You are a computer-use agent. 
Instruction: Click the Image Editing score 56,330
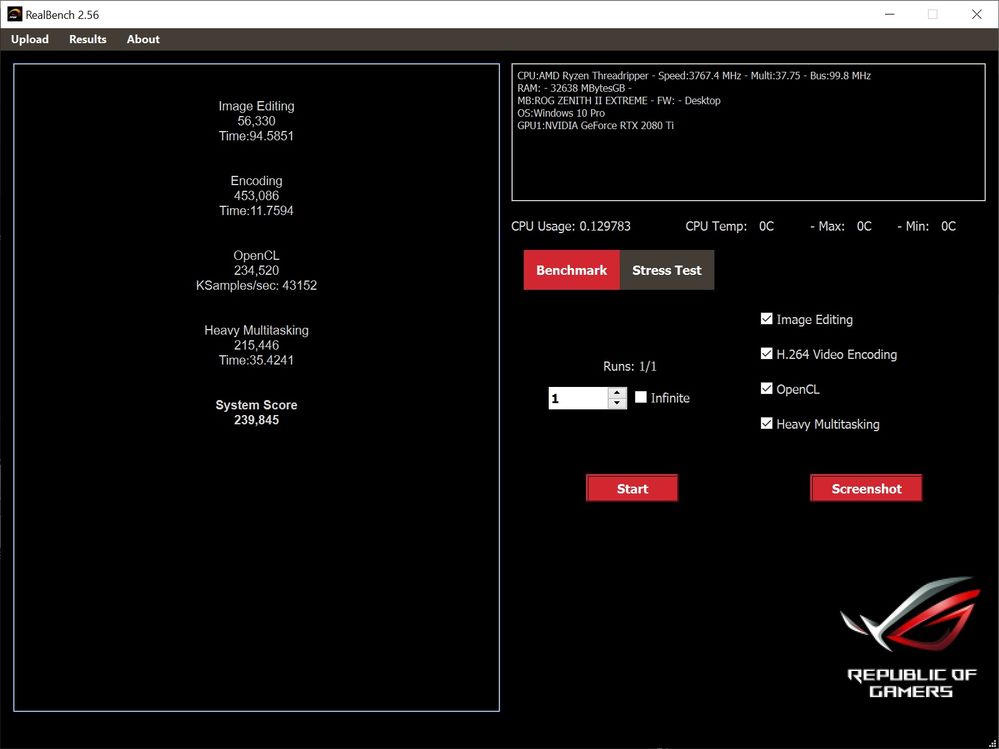[256, 121]
